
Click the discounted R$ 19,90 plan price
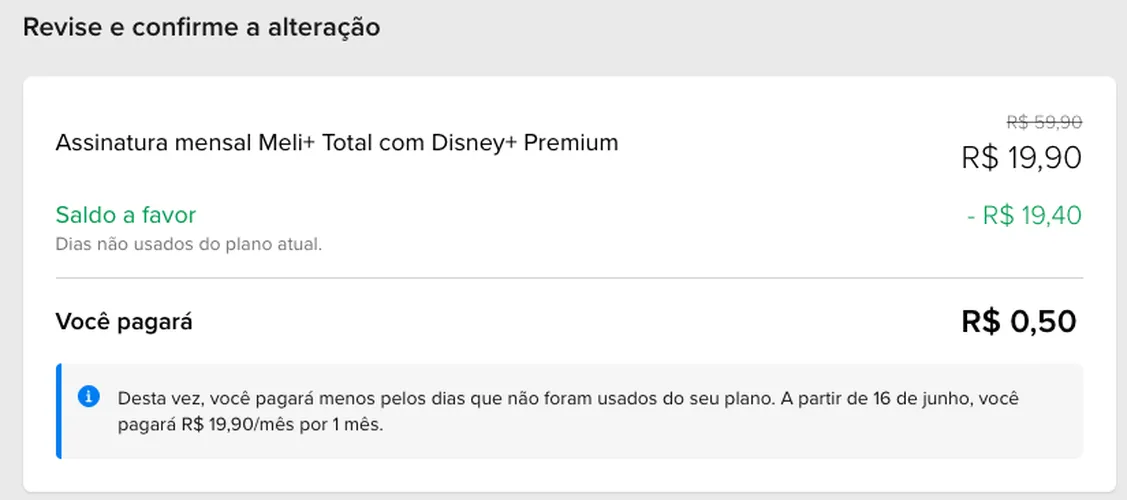pyautogui.click(x=1021, y=158)
